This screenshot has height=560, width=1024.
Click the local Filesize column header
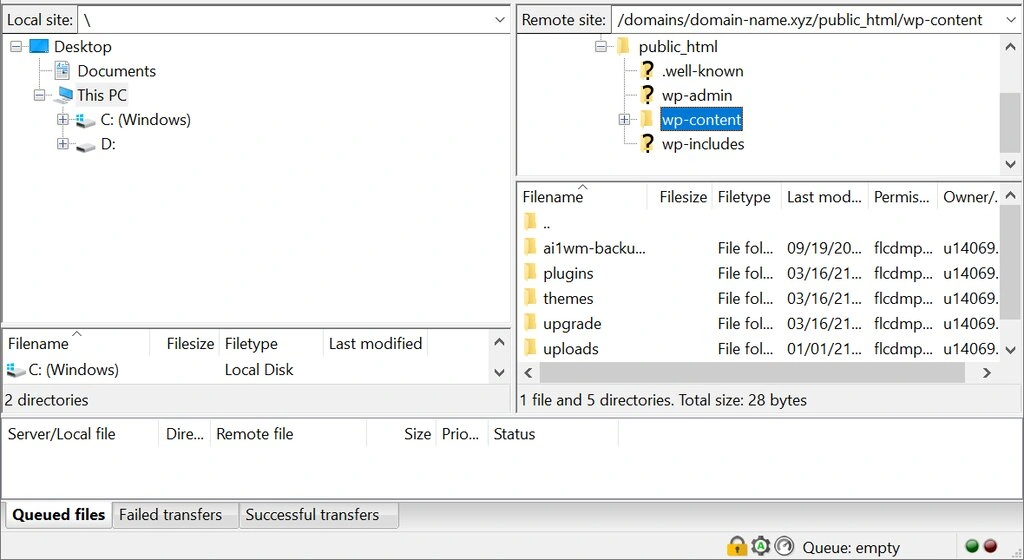(x=190, y=343)
